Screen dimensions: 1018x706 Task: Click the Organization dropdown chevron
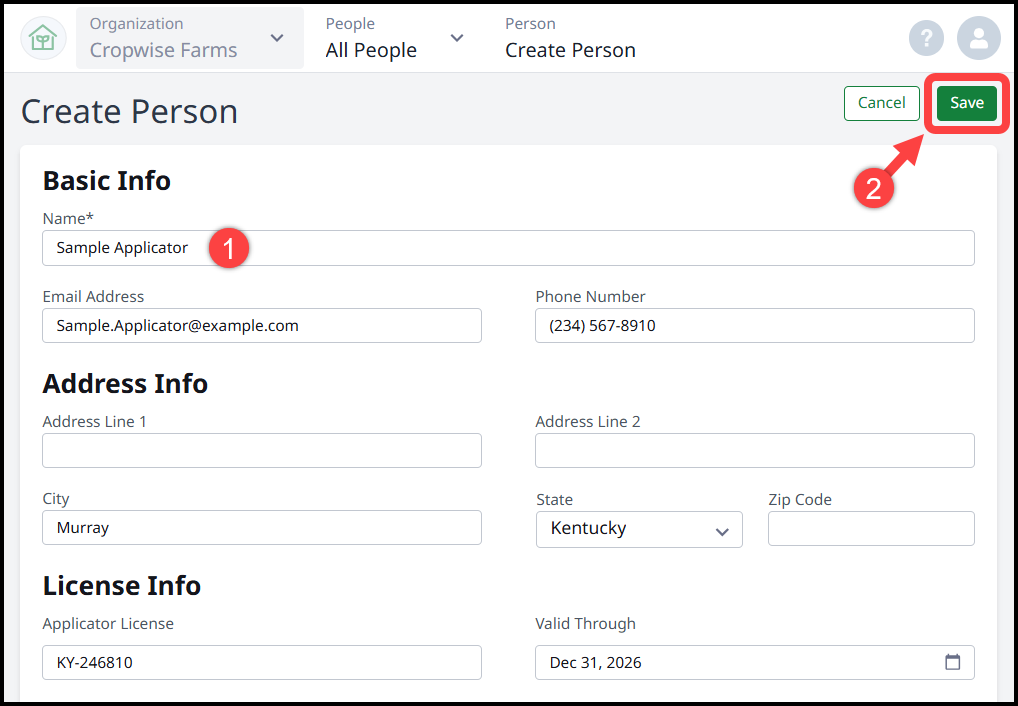pos(276,38)
